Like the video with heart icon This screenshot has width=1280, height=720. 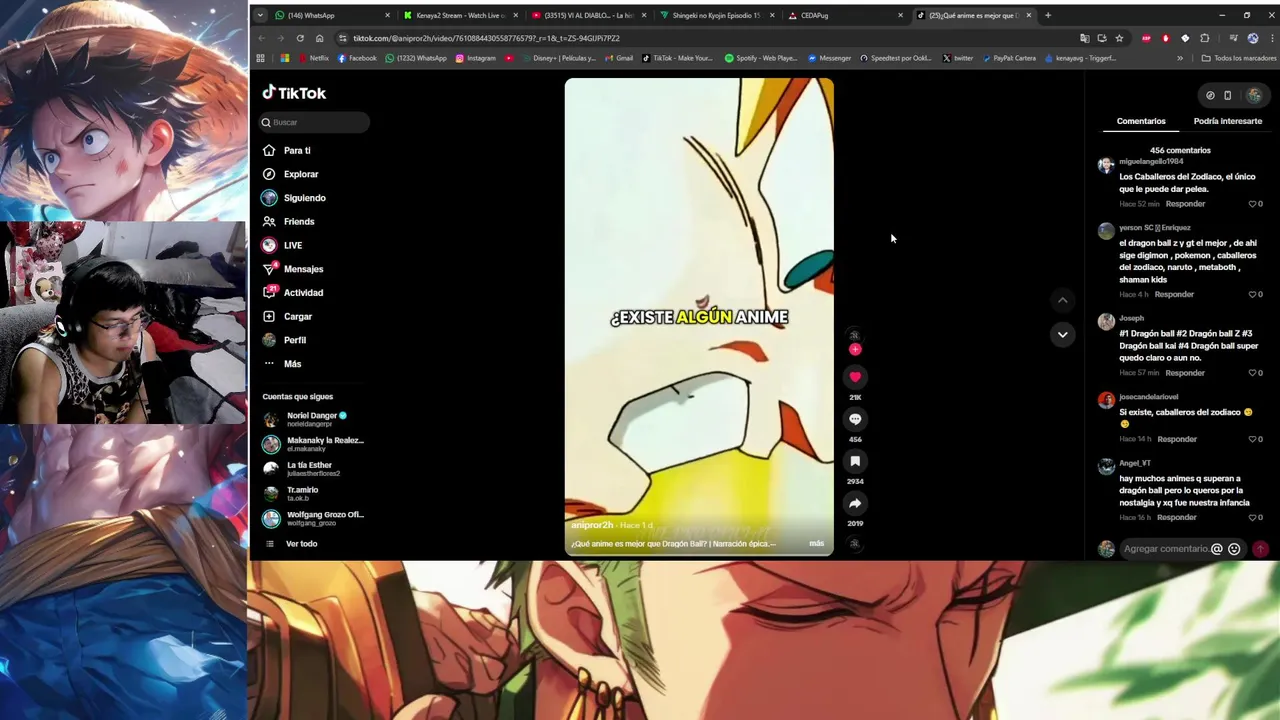pyautogui.click(x=855, y=377)
